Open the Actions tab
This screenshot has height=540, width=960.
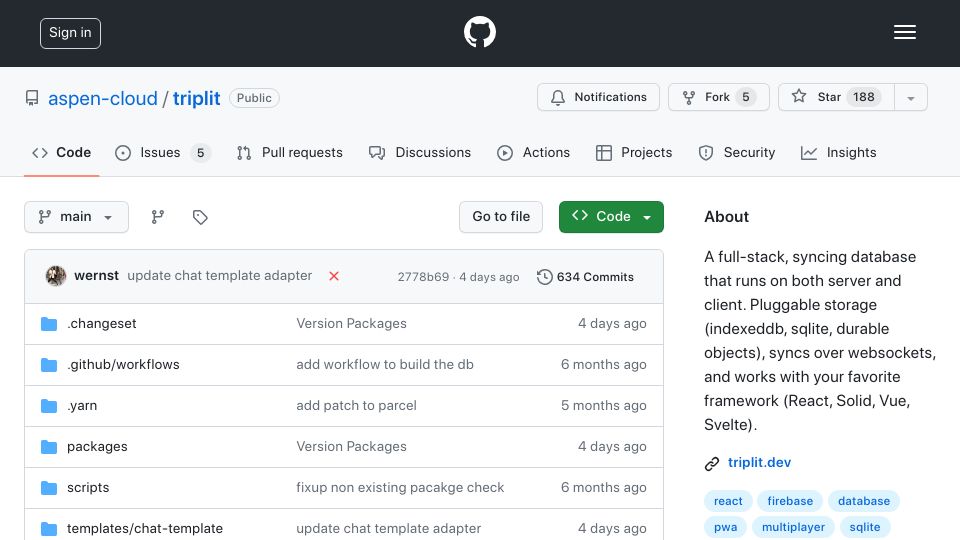[533, 152]
